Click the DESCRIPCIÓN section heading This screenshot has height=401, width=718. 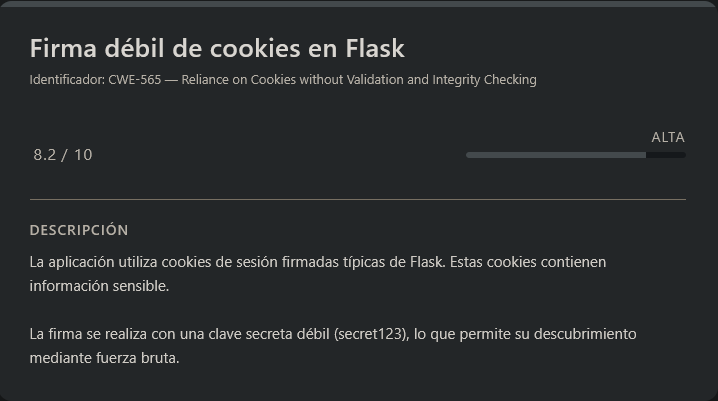(79, 230)
